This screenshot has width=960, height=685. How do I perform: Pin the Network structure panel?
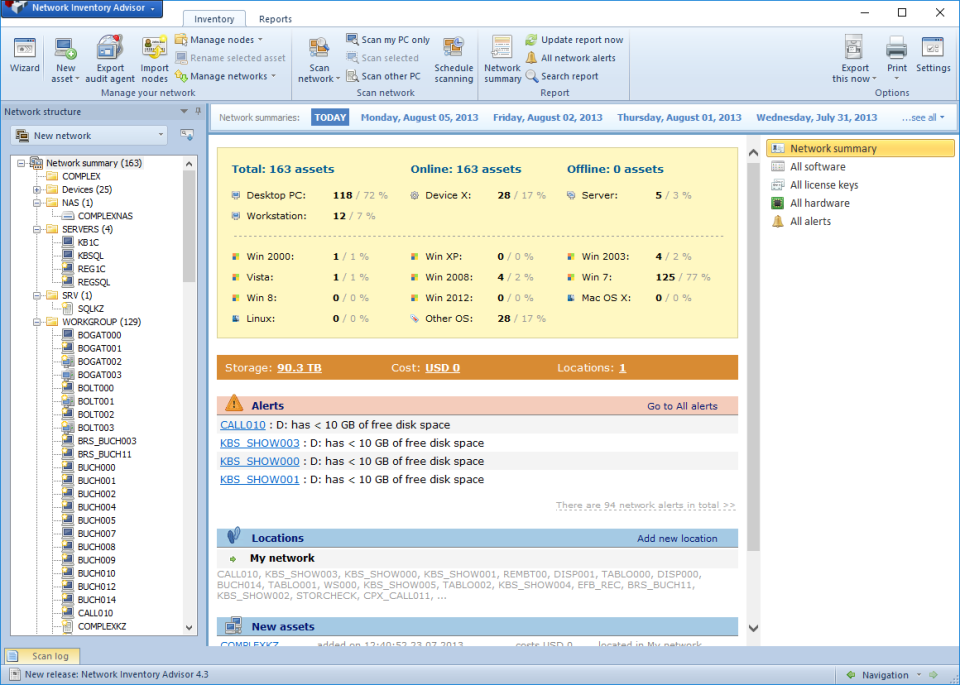(x=198, y=110)
